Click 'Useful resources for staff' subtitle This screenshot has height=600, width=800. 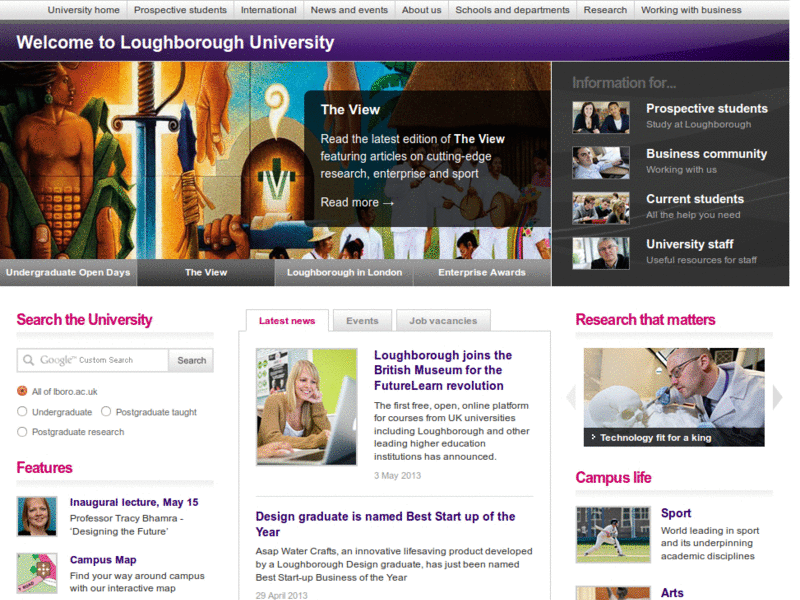[x=702, y=260]
